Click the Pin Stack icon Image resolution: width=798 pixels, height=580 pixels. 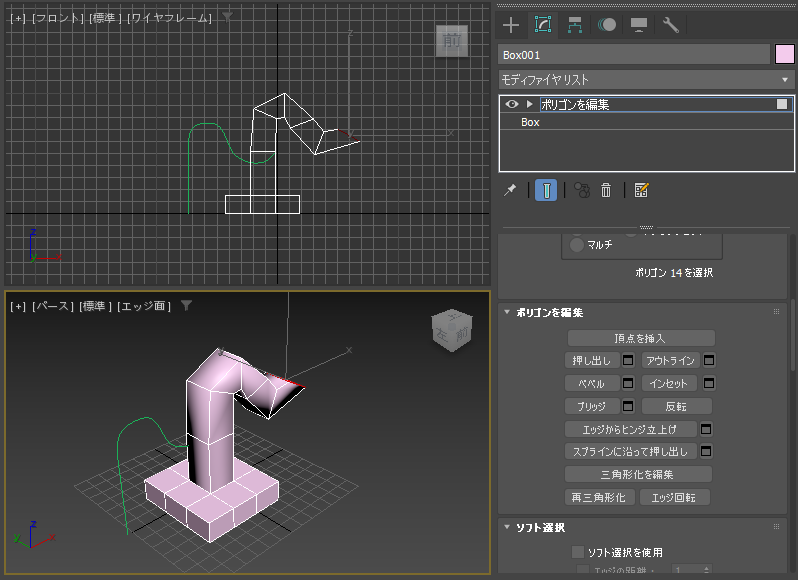[510, 190]
